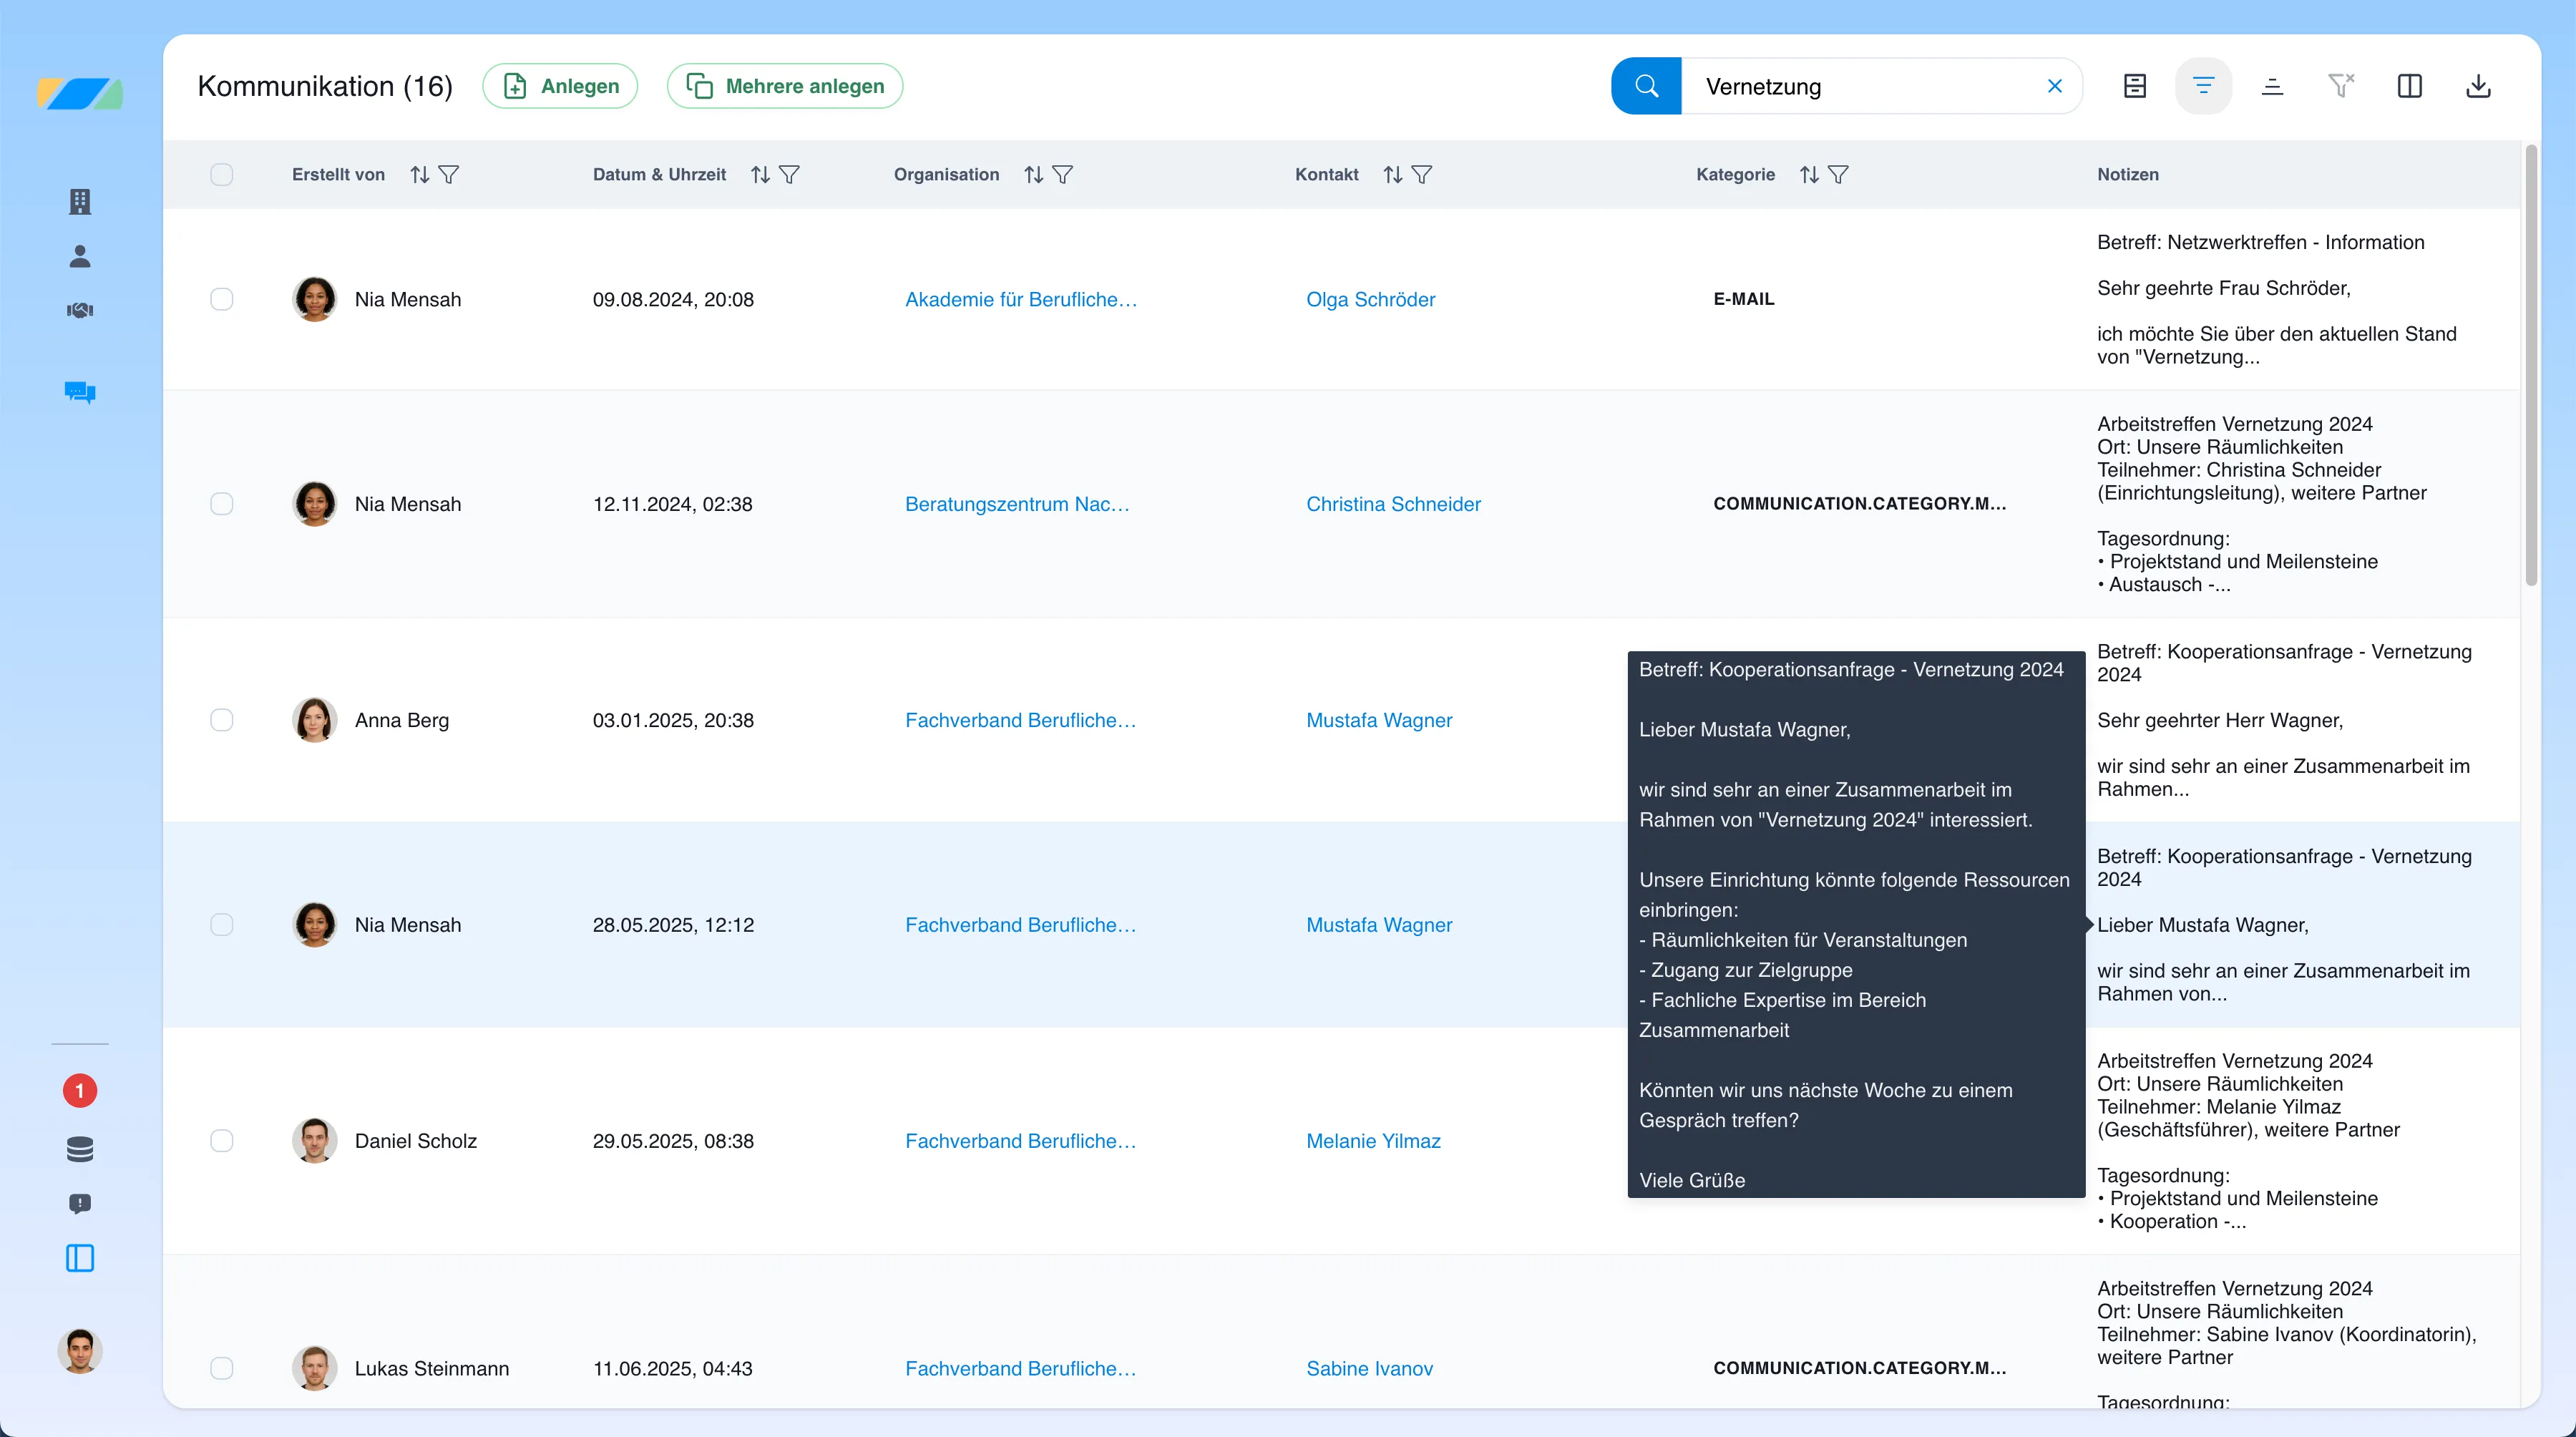Sort by Datum & Uhrzeit column
Screen dimensions: 2576x1437
click(761, 174)
